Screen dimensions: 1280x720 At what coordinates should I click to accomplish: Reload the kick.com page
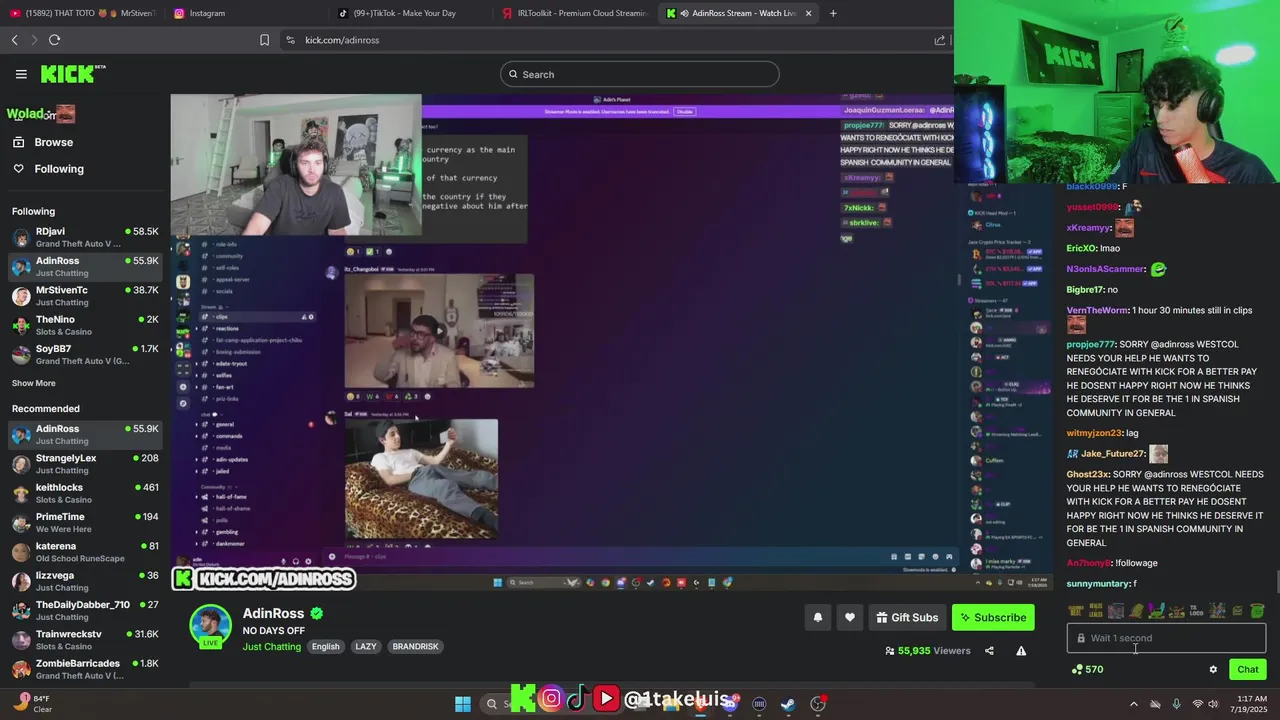(54, 40)
